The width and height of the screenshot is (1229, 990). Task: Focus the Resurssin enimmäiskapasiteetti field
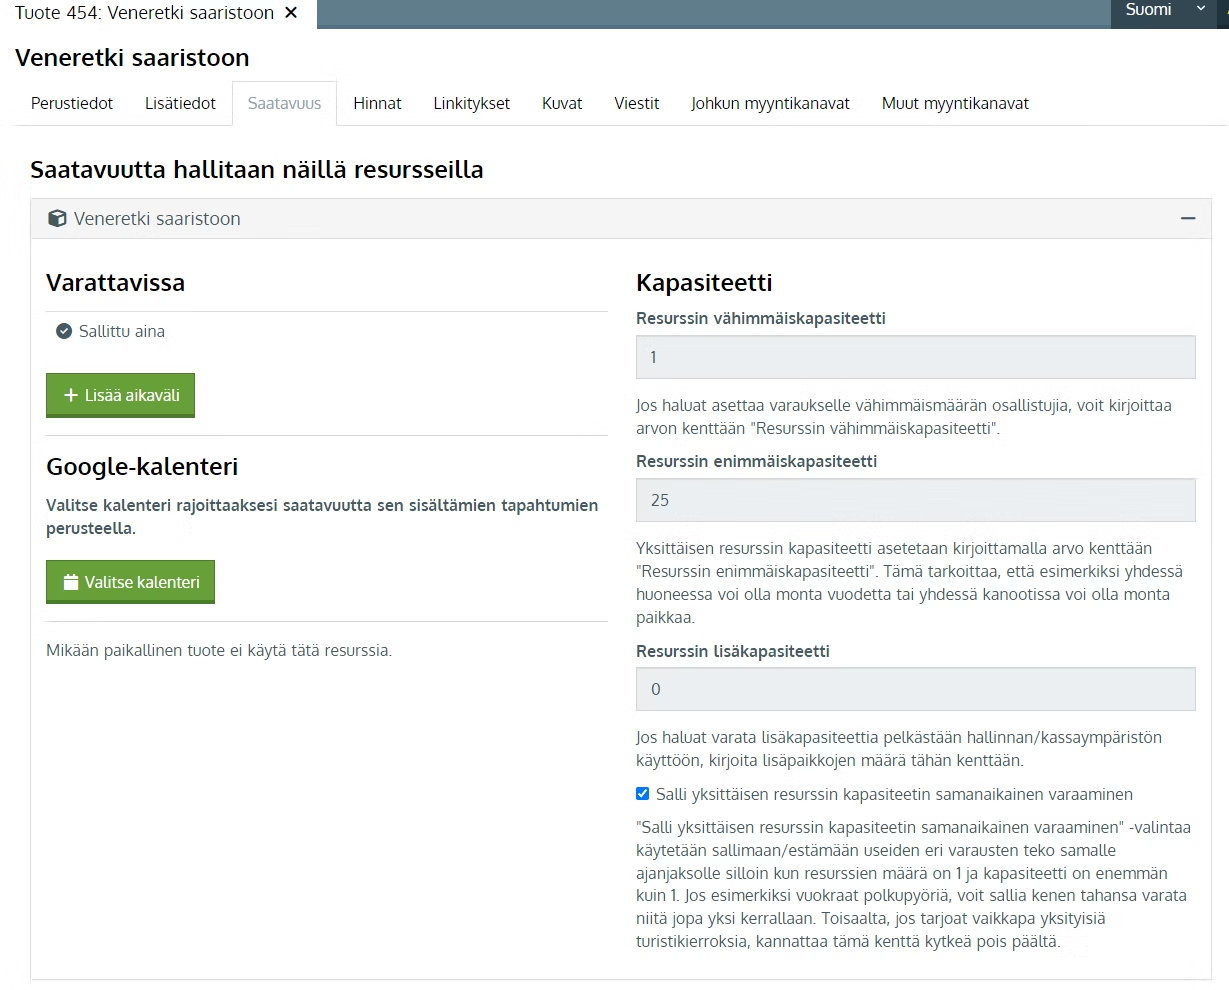pyautogui.click(x=915, y=500)
